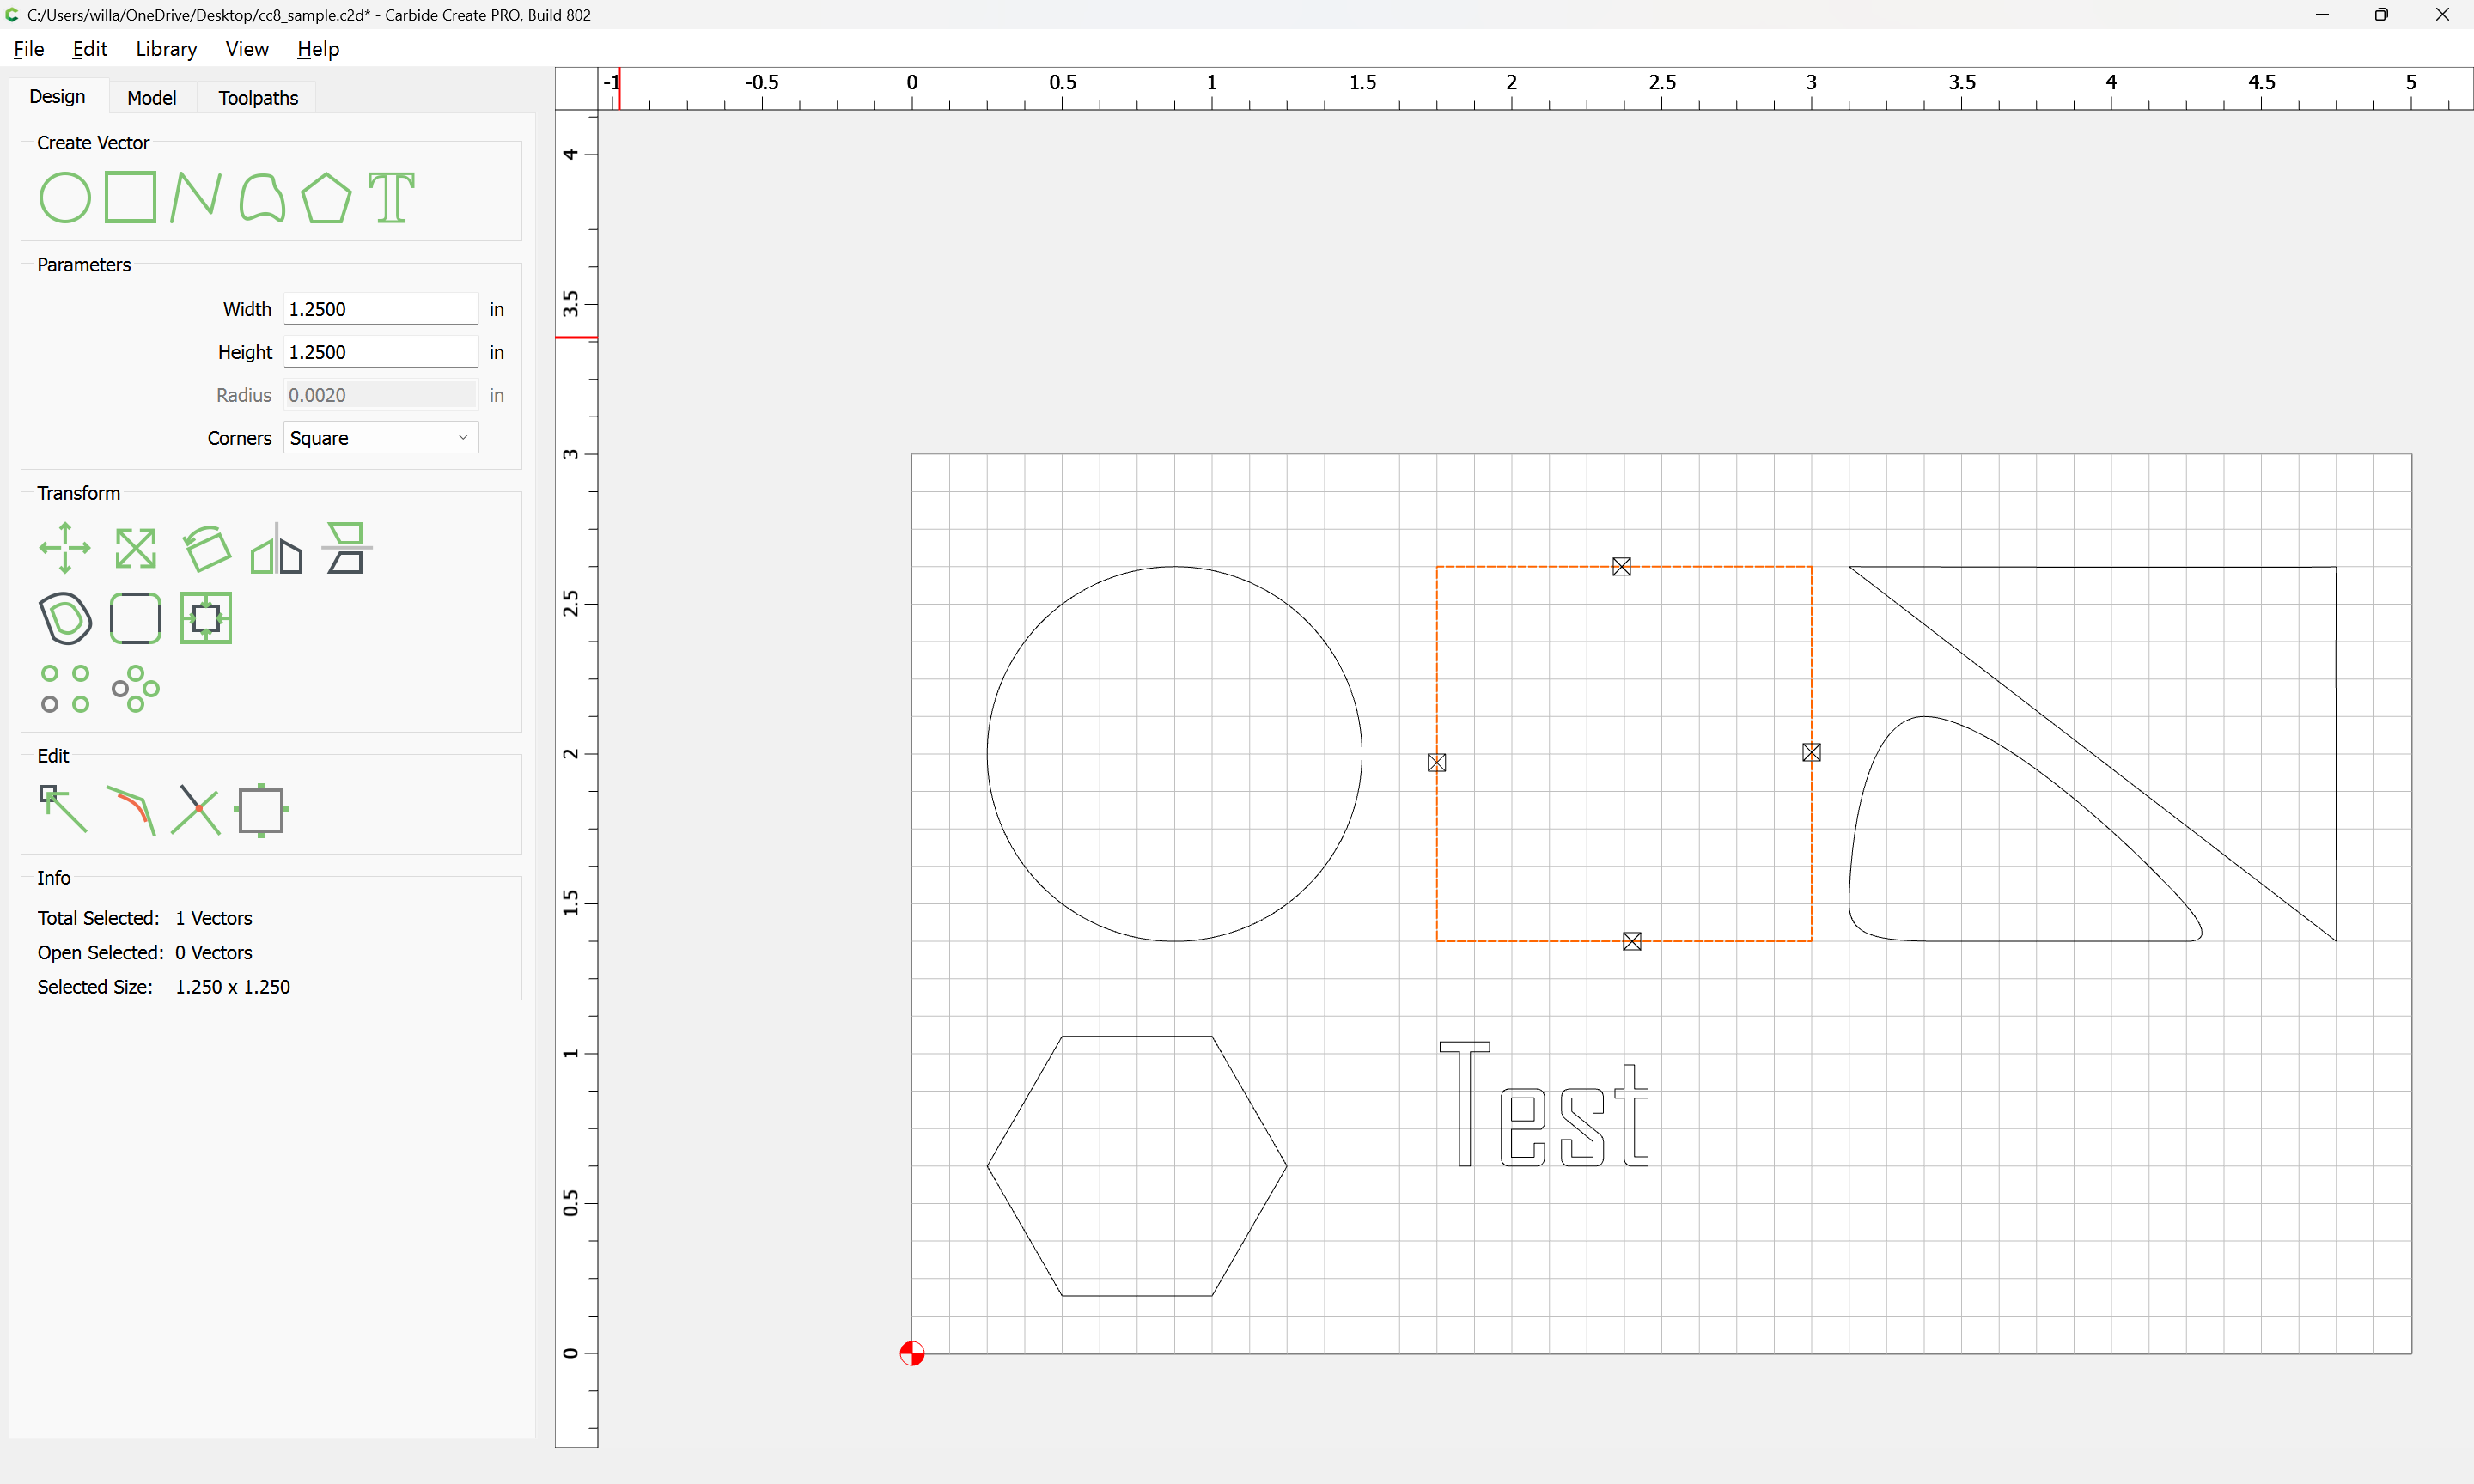The width and height of the screenshot is (2474, 1484).
Task: Activate the Trim Vectors scissors tool
Action: (x=196, y=810)
